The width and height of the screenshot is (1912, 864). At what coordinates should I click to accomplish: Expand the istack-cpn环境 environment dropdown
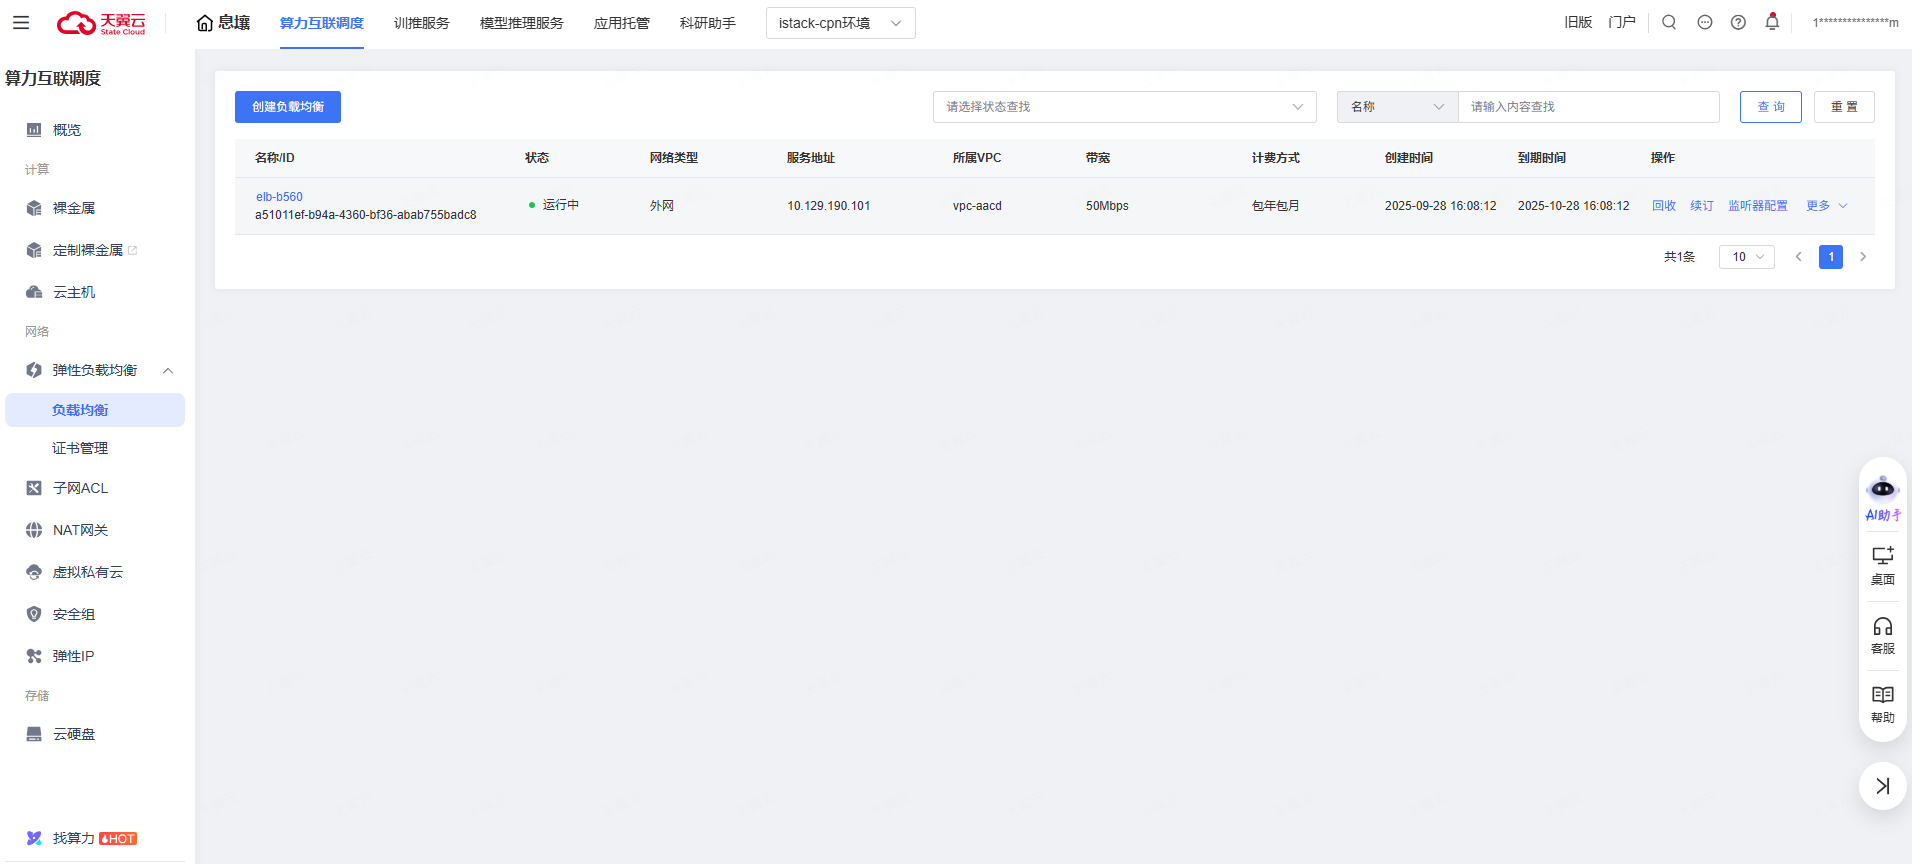point(840,23)
